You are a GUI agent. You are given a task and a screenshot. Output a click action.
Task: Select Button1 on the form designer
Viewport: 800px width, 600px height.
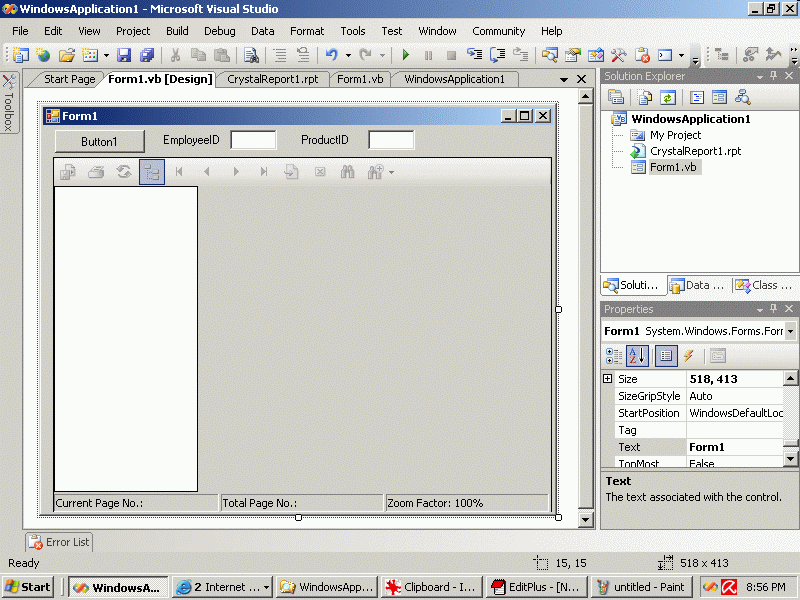click(x=99, y=141)
